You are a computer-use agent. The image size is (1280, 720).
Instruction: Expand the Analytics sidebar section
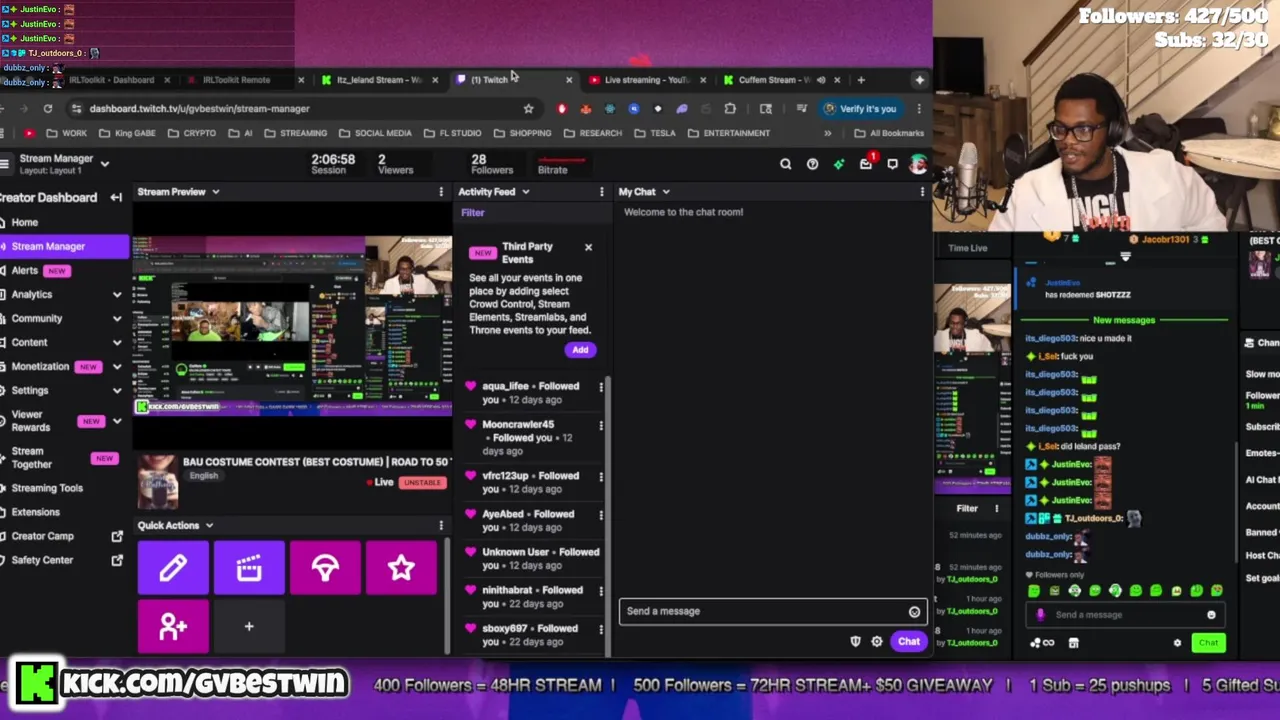coord(117,295)
